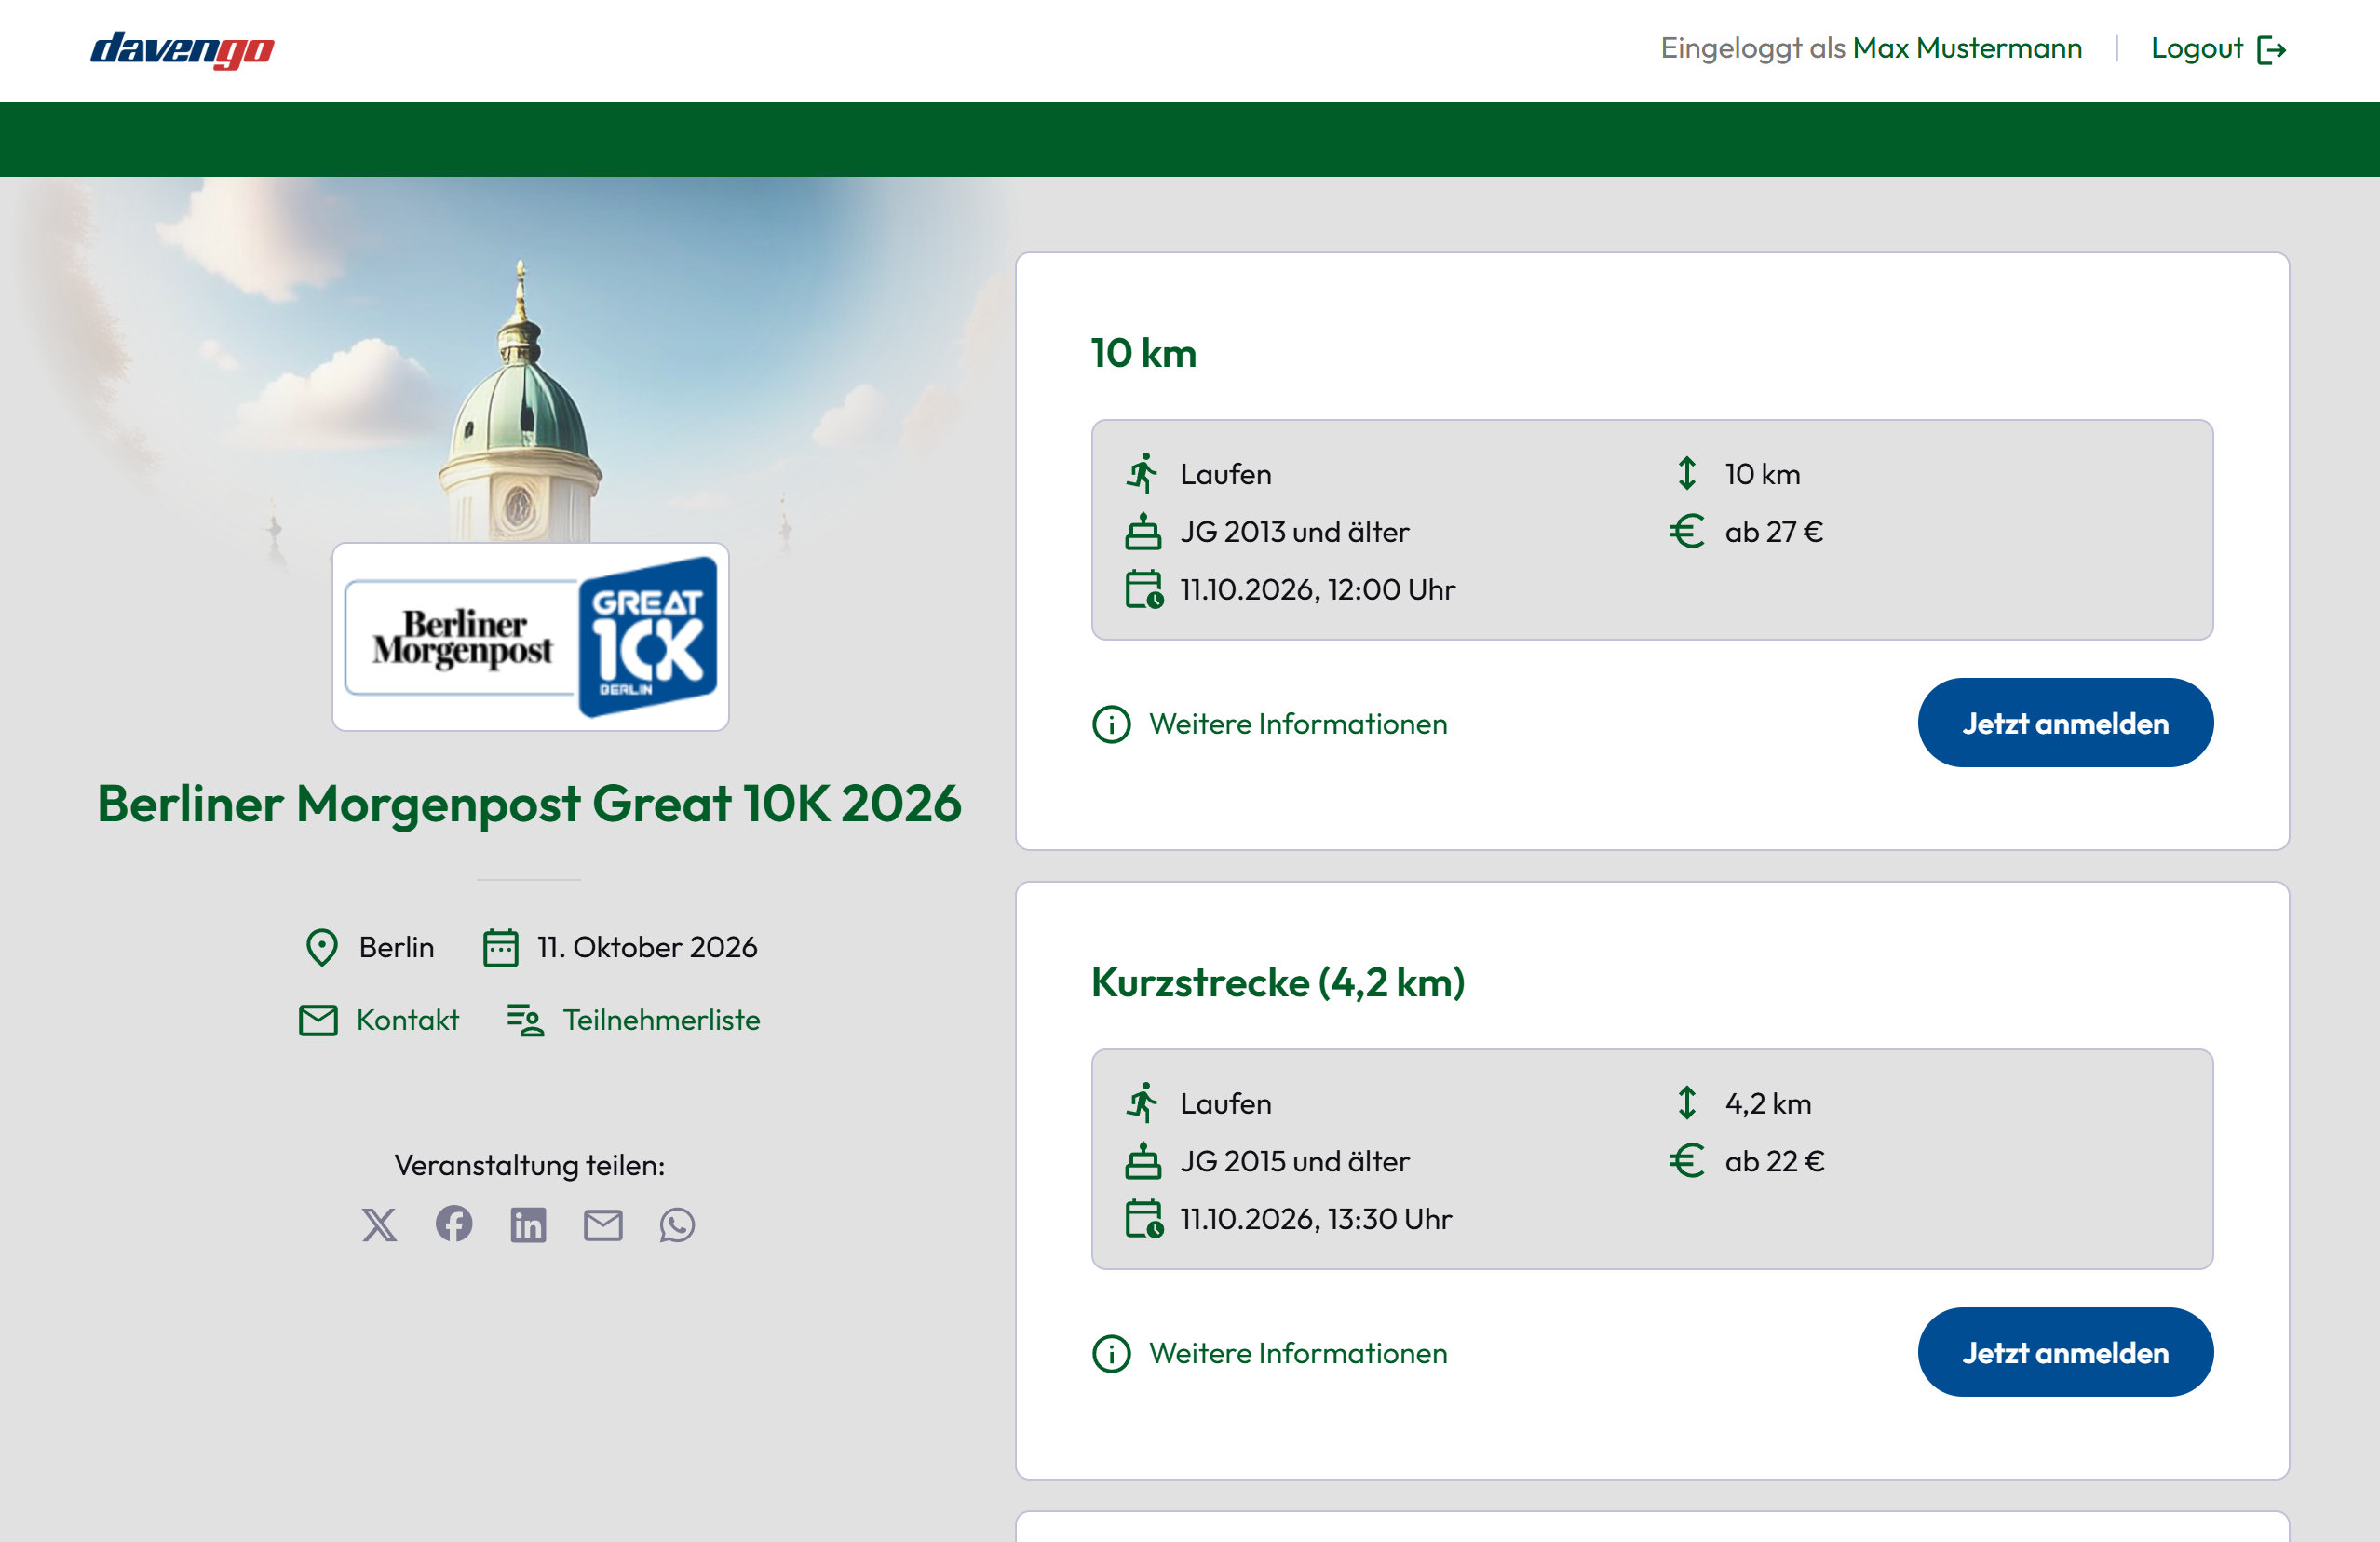Share the event on LinkedIn
Image resolution: width=2380 pixels, height=1542 pixels.
(x=529, y=1225)
